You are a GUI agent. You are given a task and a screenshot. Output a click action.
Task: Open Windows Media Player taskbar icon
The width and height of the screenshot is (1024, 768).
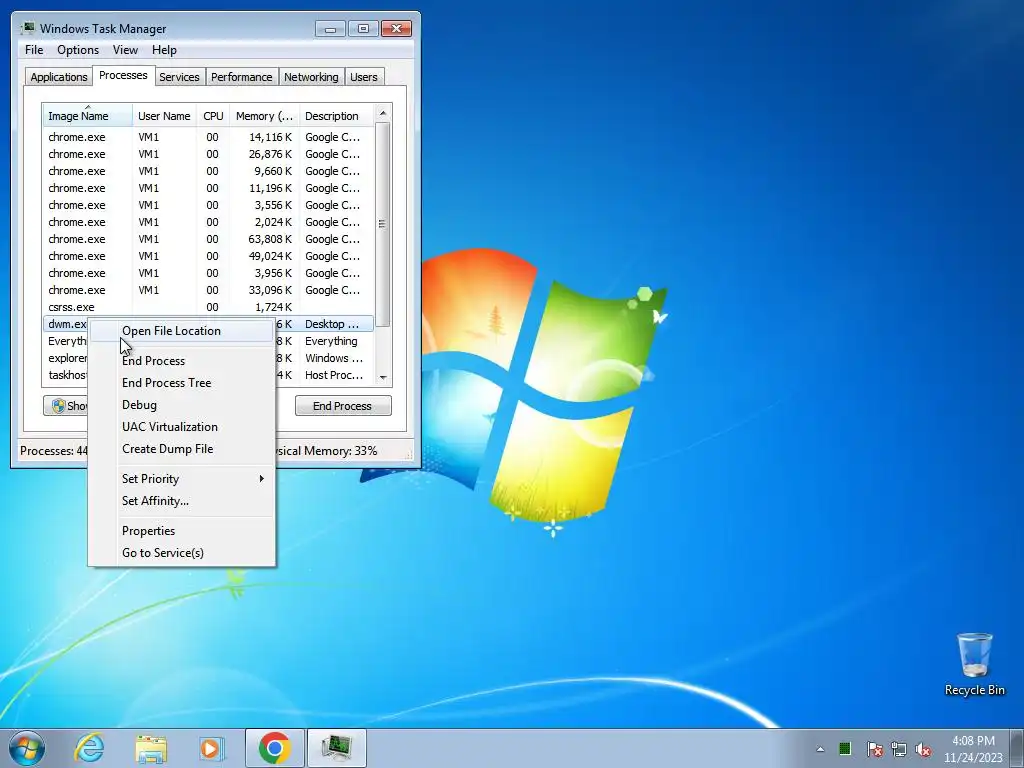(x=212, y=748)
